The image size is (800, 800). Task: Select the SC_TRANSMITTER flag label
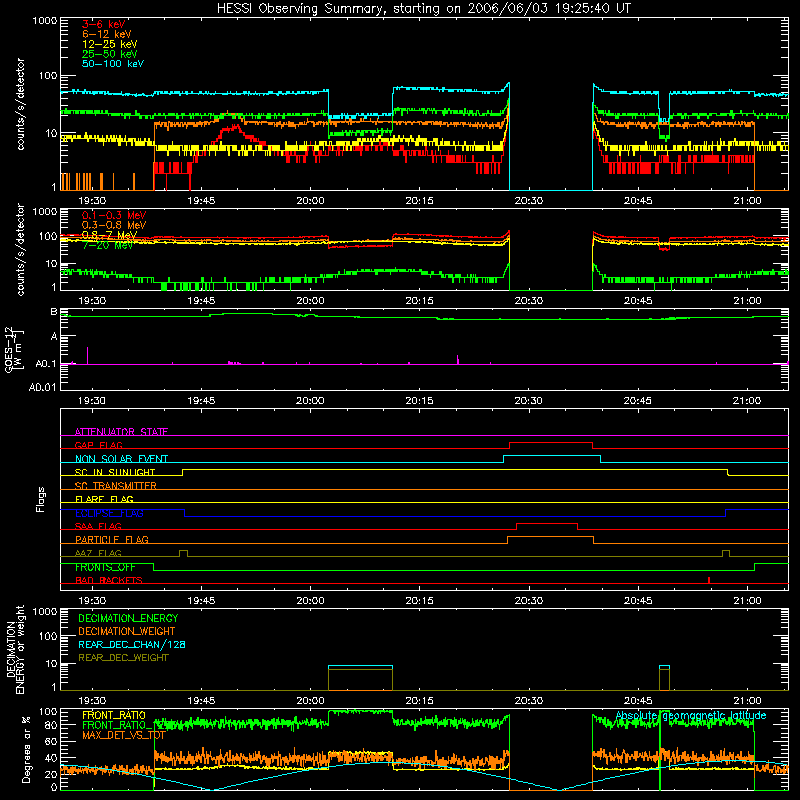click(x=115, y=486)
